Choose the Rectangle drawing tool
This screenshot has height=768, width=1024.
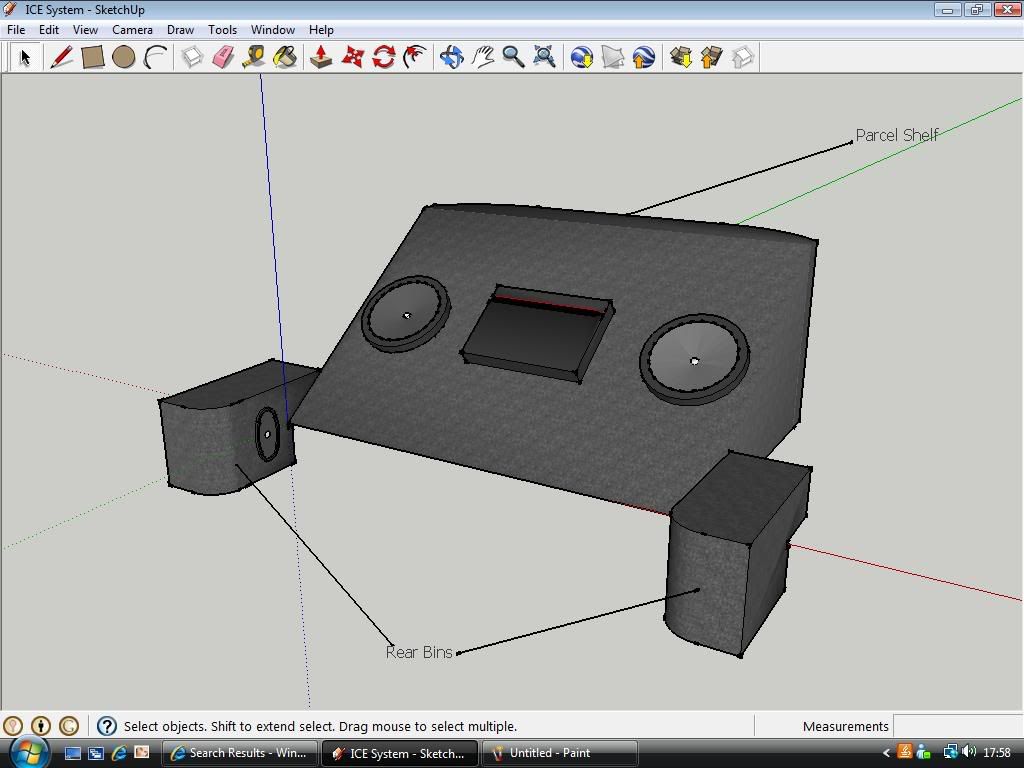coord(93,57)
